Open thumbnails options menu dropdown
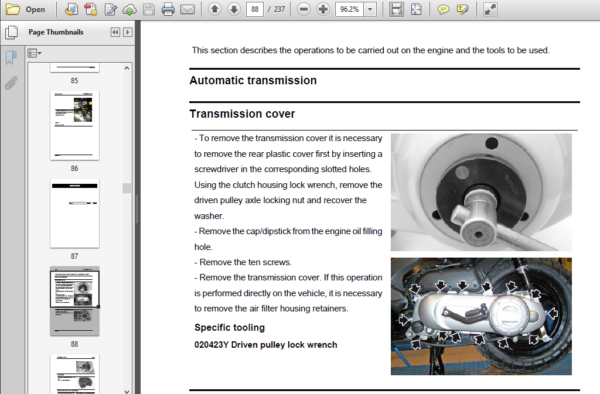600x394 pixels. [34, 54]
